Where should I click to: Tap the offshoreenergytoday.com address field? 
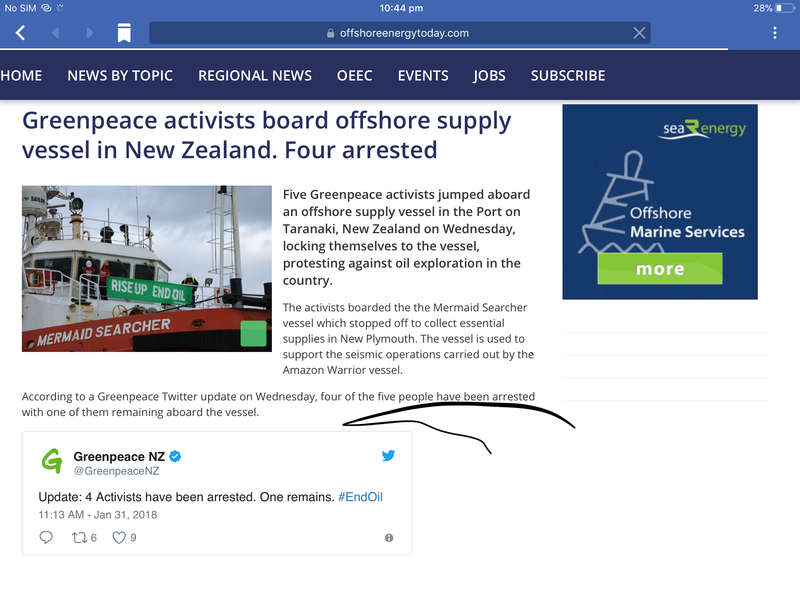[x=399, y=33]
